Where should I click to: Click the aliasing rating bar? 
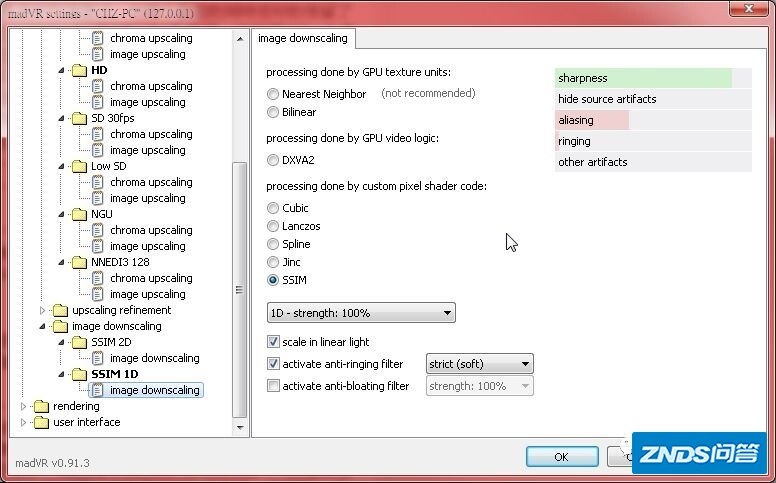(653, 120)
